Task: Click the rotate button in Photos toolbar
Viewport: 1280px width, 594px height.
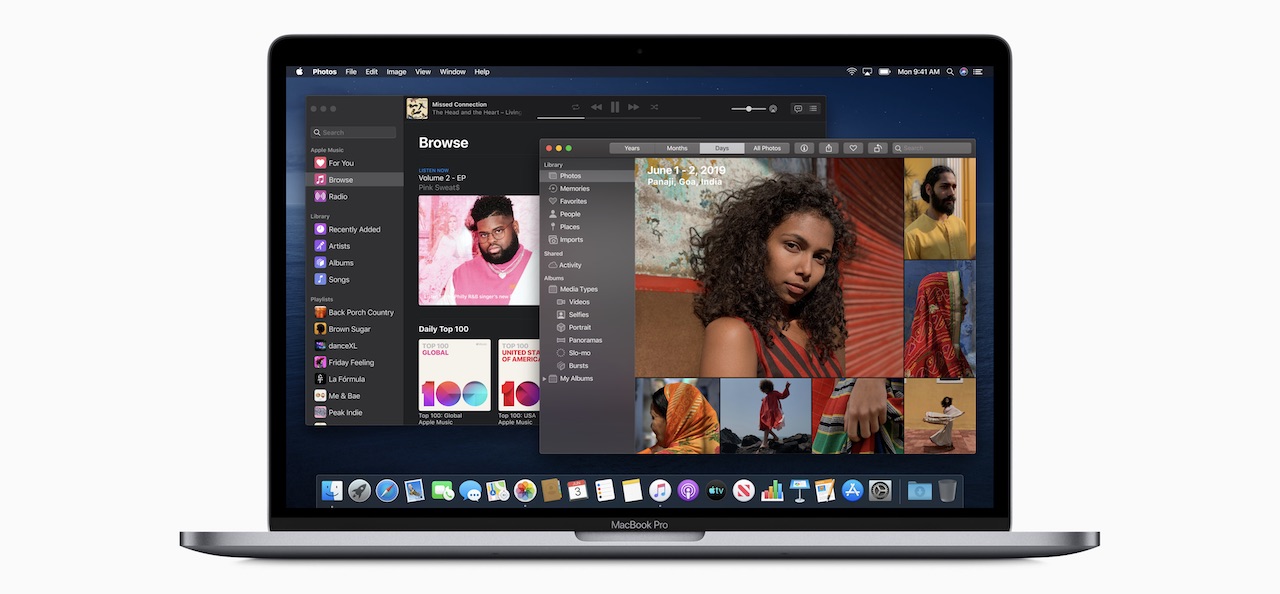Action: click(x=878, y=148)
